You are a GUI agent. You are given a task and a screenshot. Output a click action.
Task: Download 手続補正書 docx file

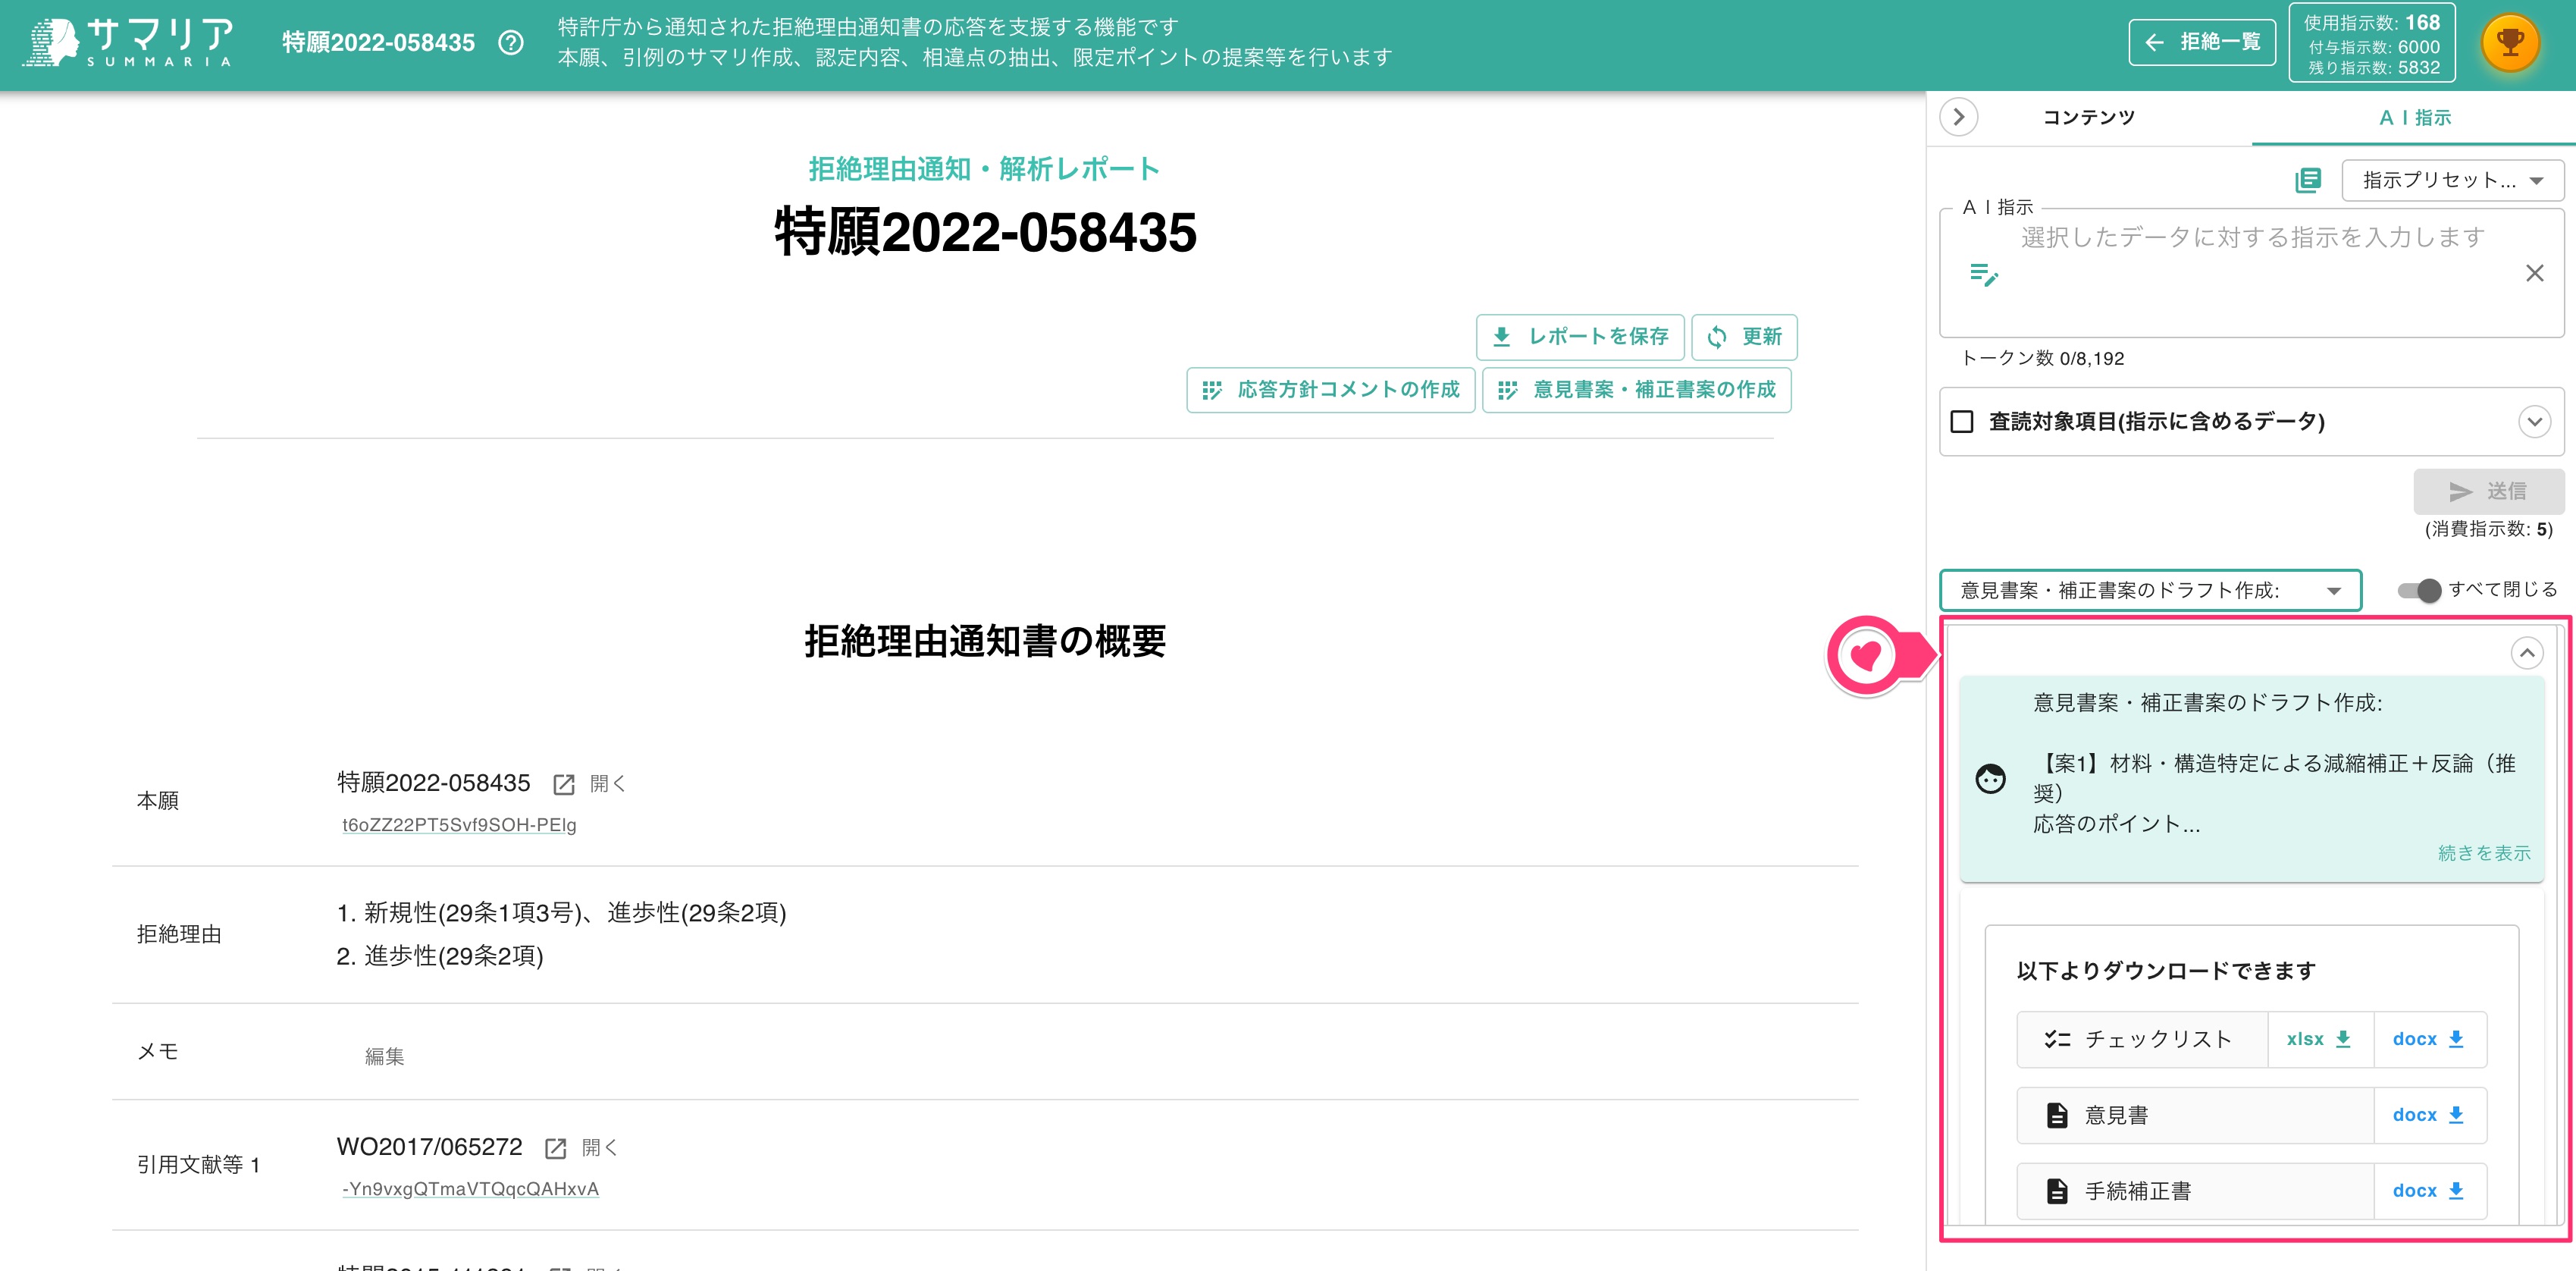[2429, 1191]
